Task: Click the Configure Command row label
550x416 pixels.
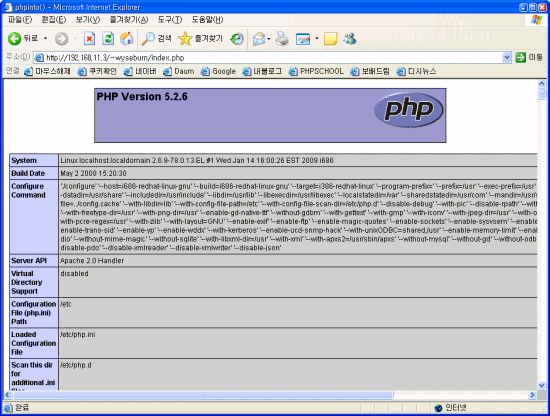Action: [28, 190]
